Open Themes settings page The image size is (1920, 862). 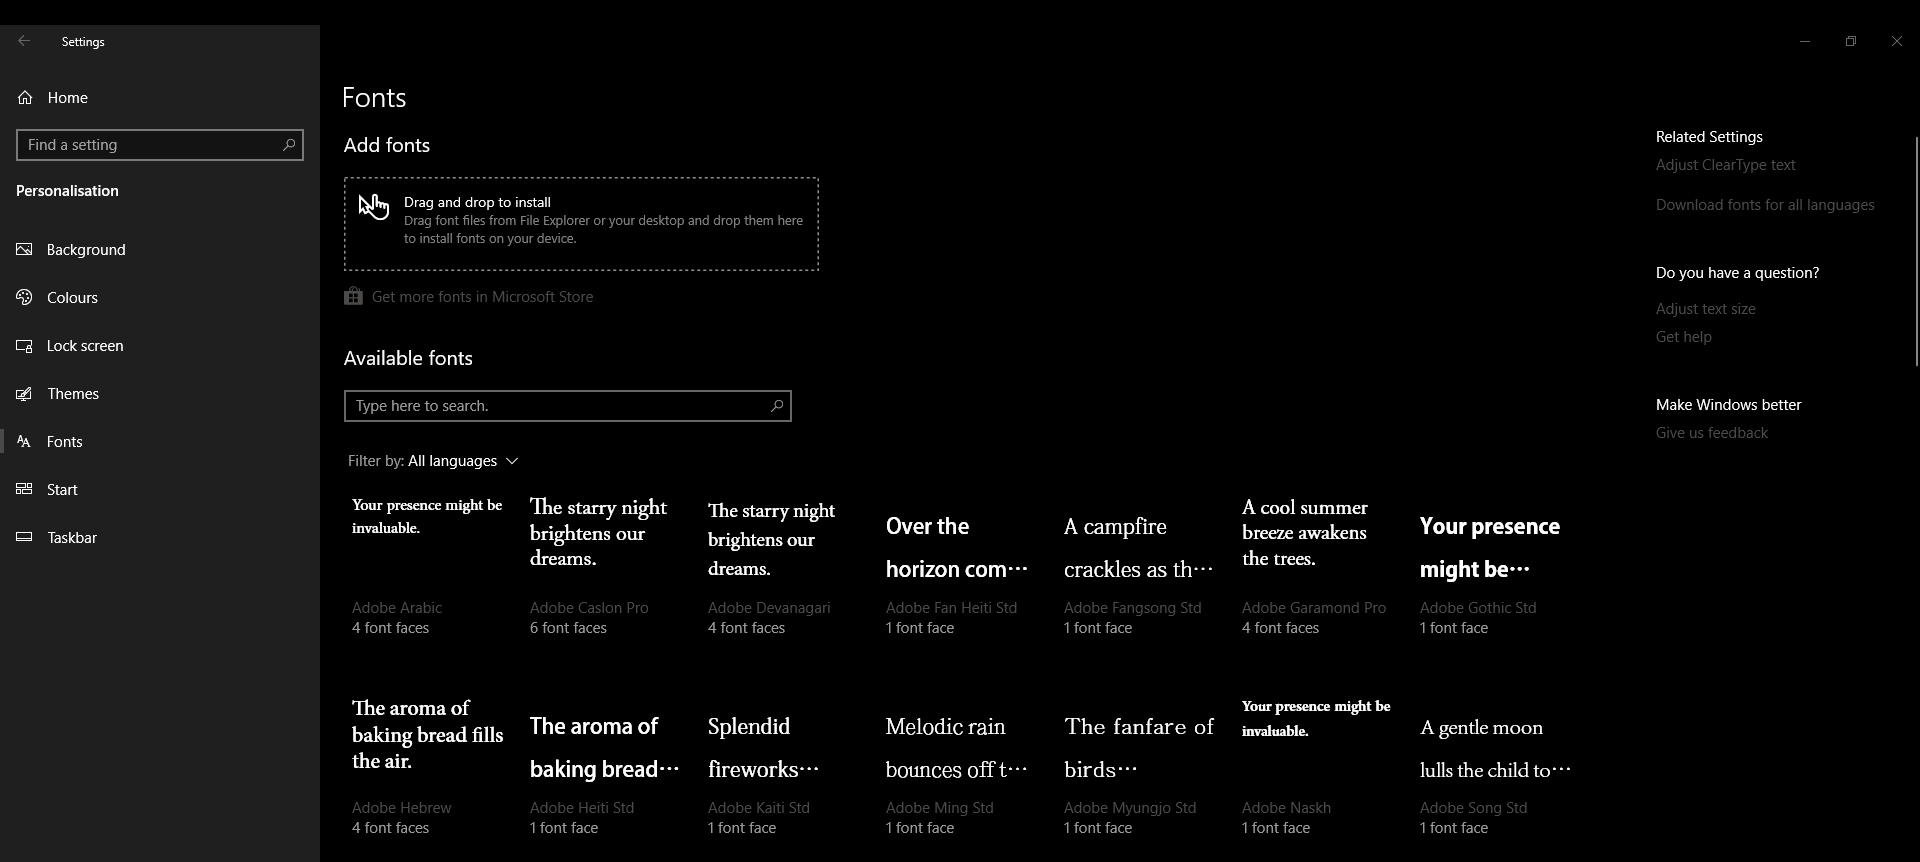(160, 393)
